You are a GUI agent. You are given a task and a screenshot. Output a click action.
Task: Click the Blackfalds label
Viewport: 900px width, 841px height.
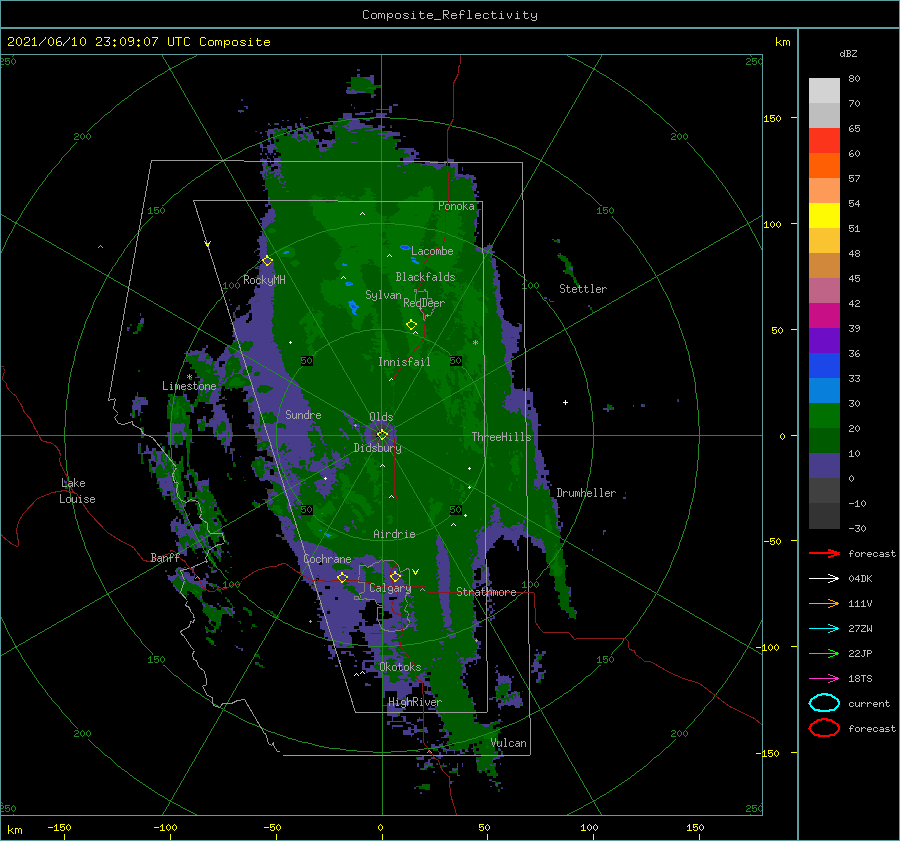[x=425, y=277]
